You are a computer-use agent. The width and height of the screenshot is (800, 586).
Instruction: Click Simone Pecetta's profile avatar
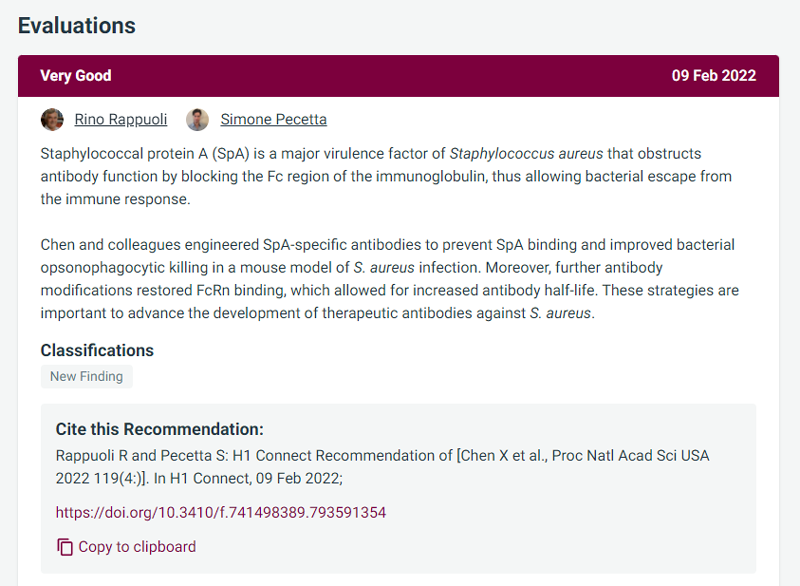point(197,119)
